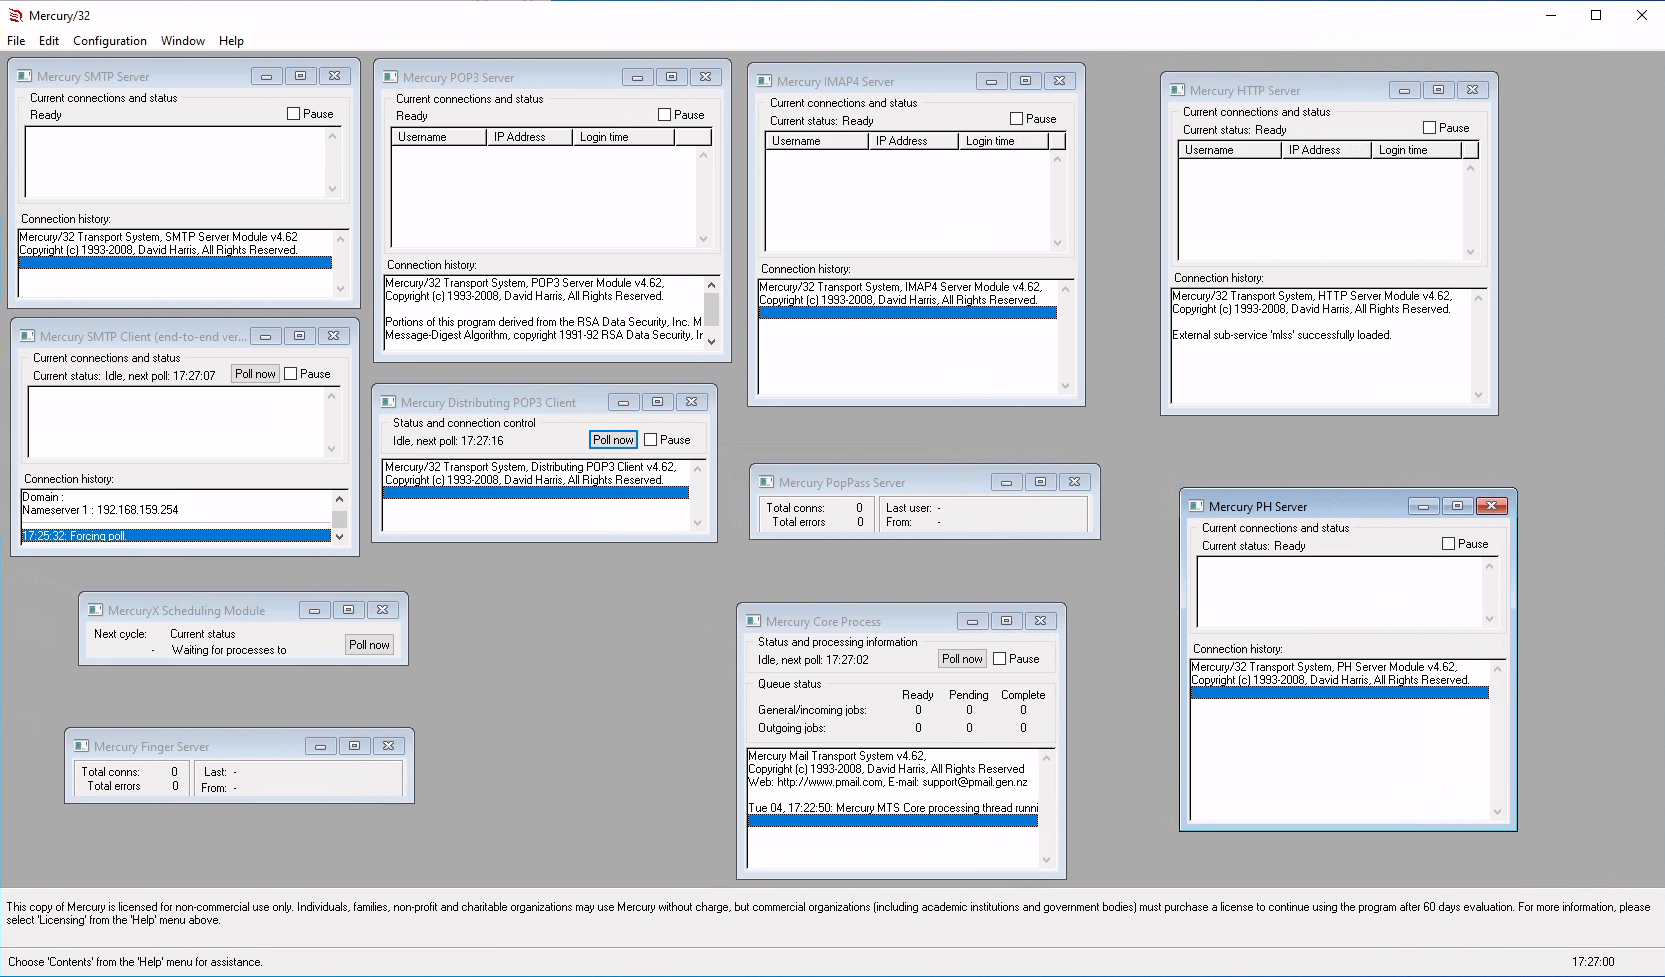Click Poll now in Distributing POP3 Client

pos(613,440)
